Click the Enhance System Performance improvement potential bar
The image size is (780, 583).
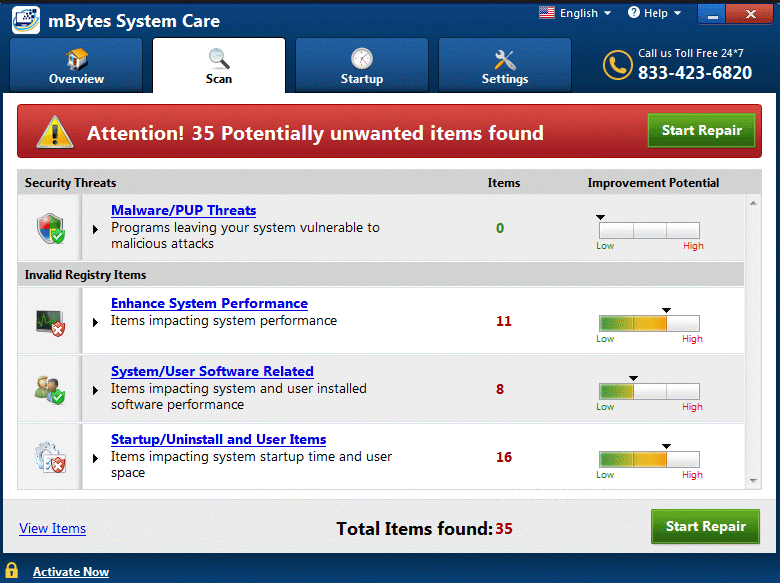pyautogui.click(x=648, y=323)
